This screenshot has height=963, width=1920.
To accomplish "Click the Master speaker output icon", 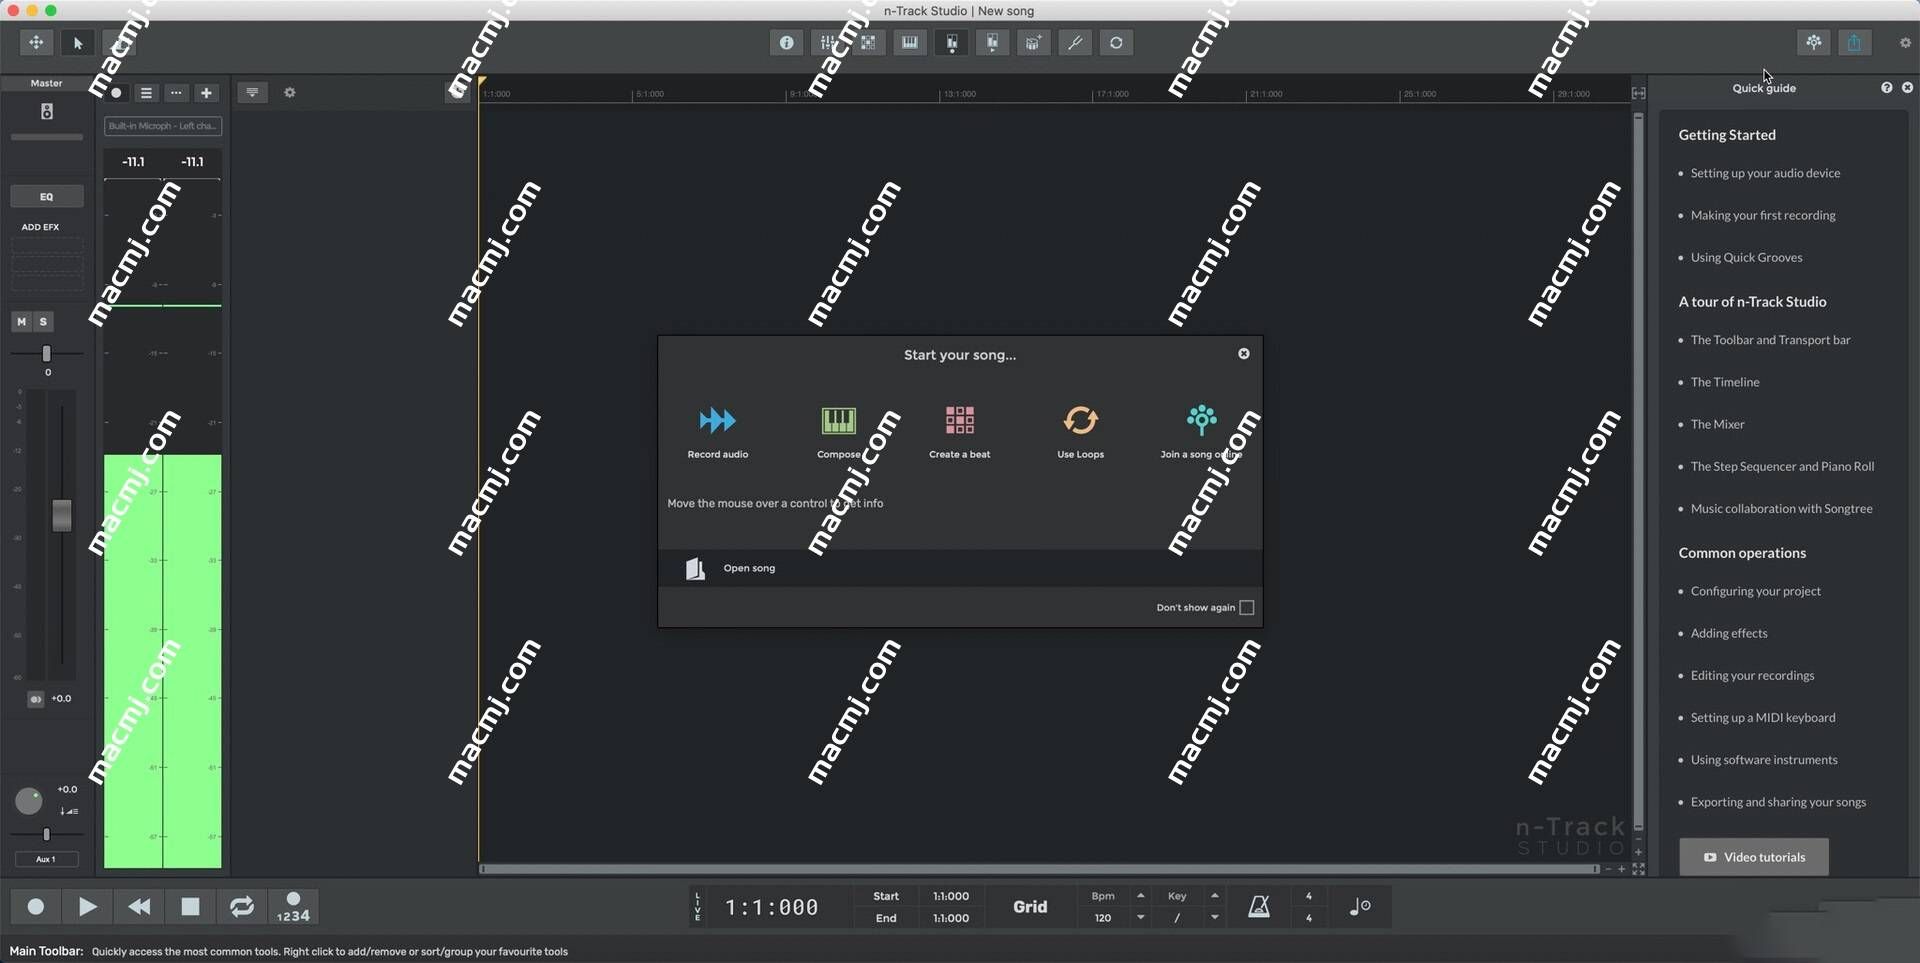I will [x=46, y=111].
